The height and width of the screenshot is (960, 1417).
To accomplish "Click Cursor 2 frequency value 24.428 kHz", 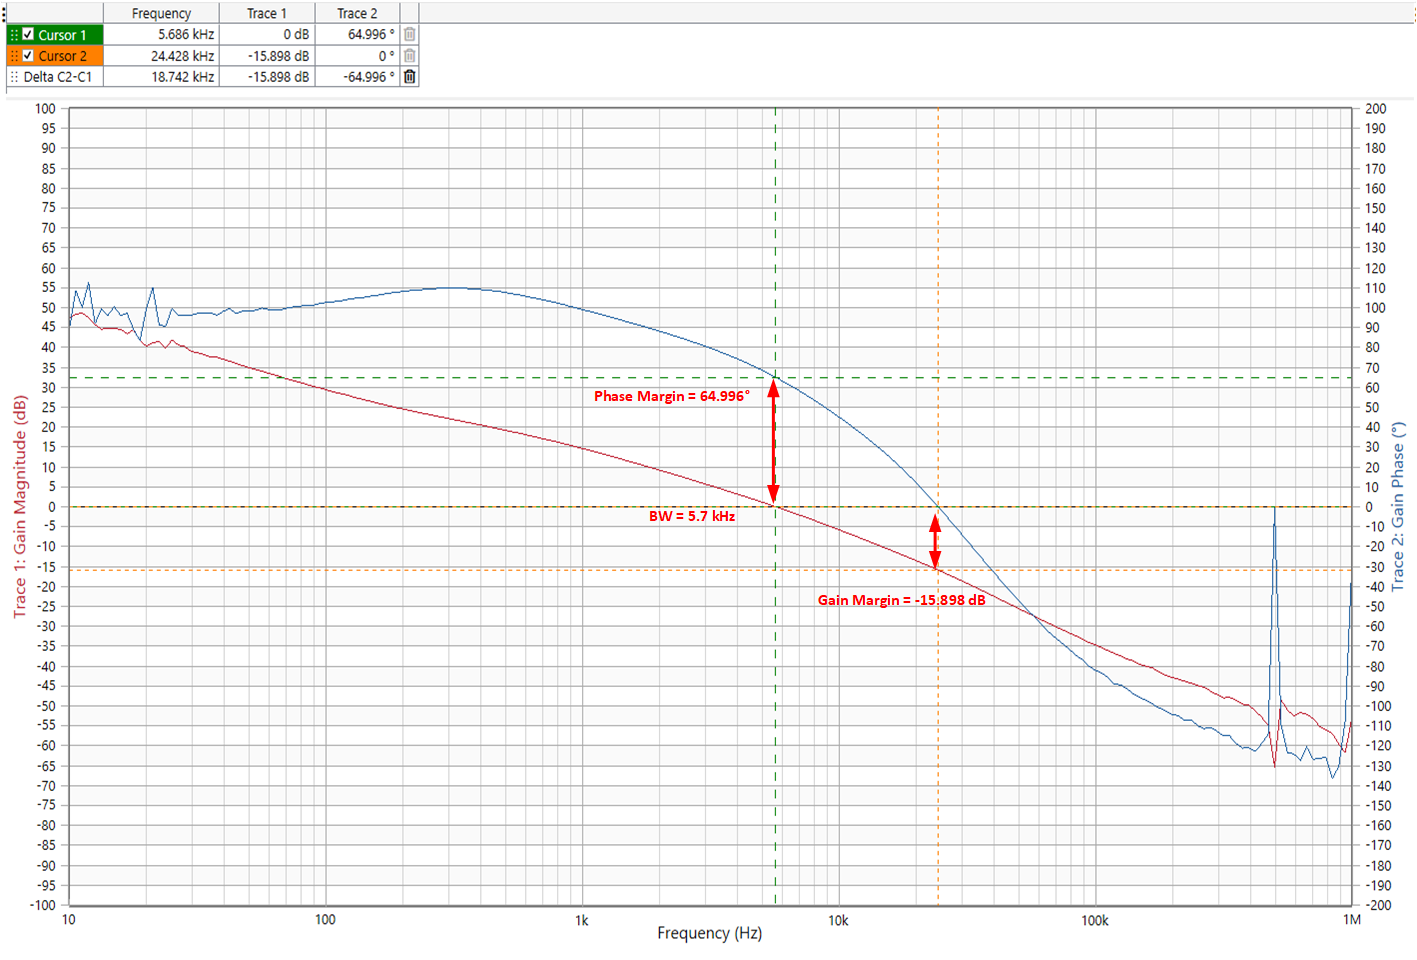I will (x=182, y=56).
